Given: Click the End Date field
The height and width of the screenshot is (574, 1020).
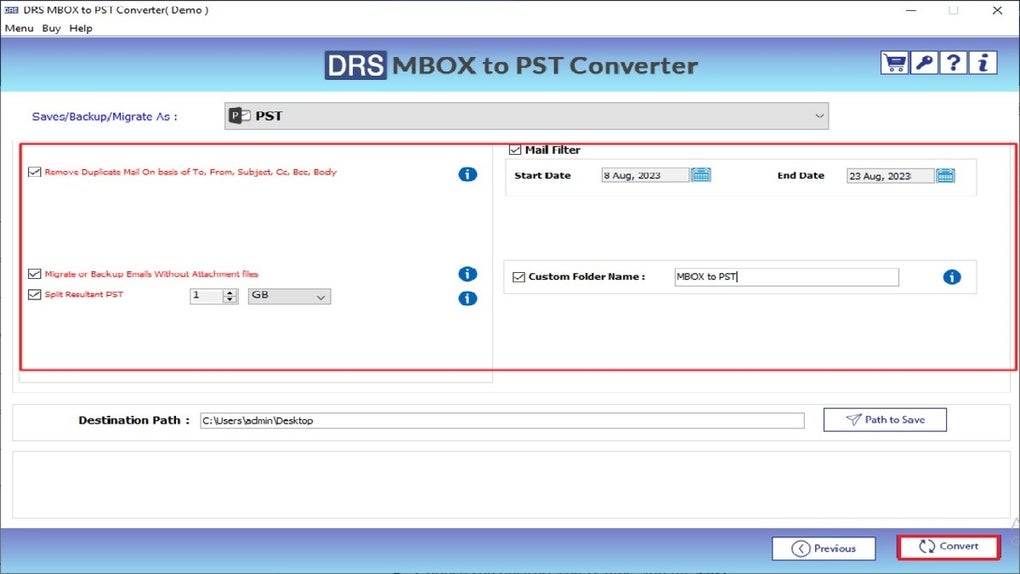Looking at the screenshot, I should point(890,176).
